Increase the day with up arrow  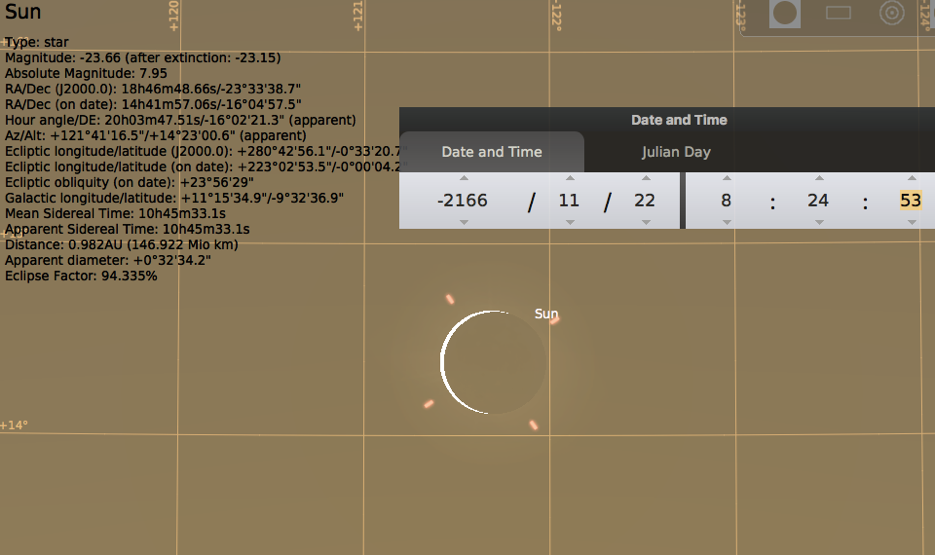645,179
